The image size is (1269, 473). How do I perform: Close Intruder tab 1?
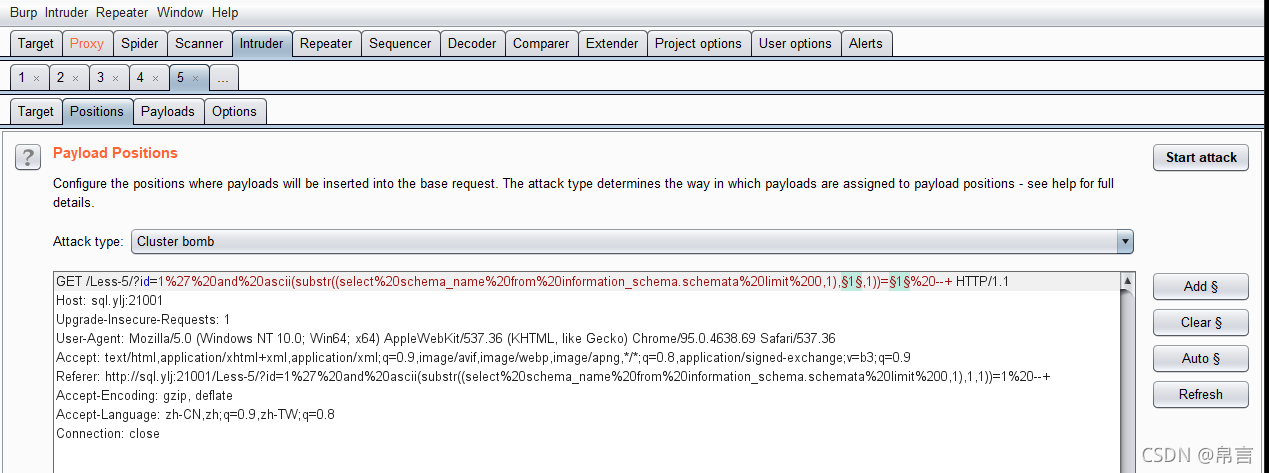coord(36,78)
